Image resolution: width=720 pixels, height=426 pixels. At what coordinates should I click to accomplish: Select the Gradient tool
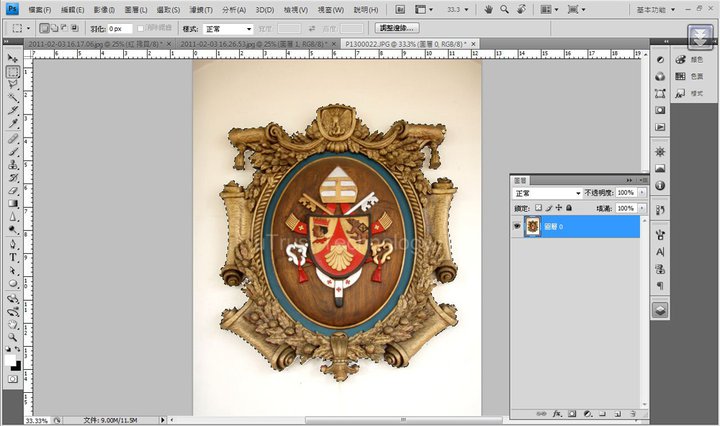(12, 203)
